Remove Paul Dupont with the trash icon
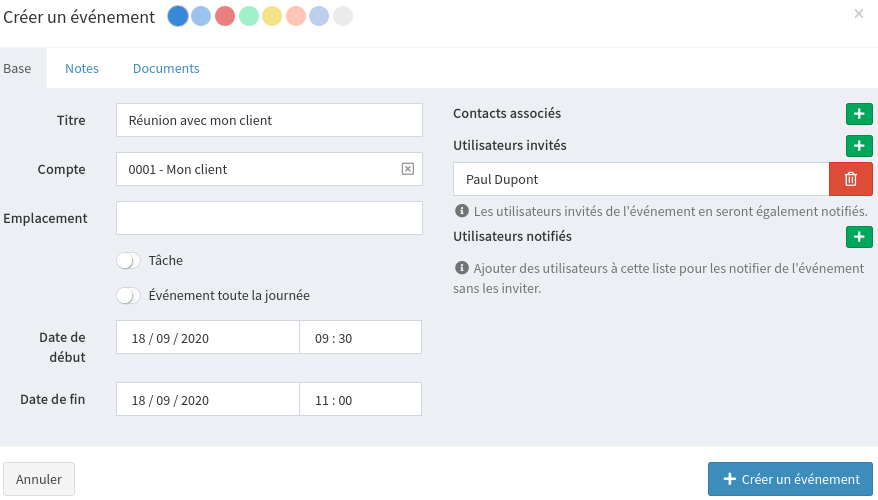 tap(851, 179)
